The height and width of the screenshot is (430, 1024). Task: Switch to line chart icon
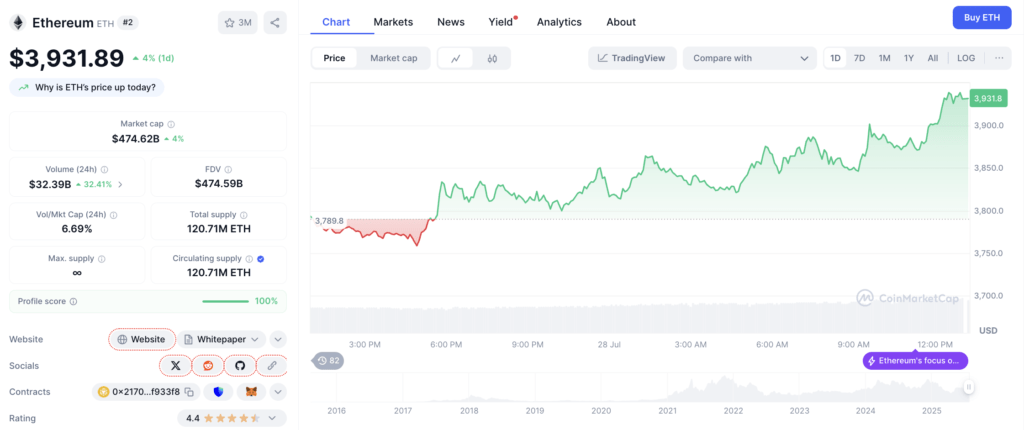456,58
